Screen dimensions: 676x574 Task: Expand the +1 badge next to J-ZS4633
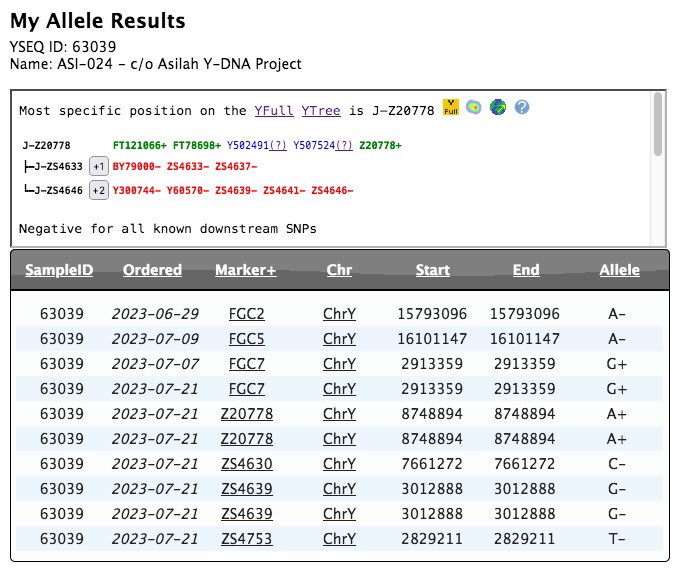99,166
